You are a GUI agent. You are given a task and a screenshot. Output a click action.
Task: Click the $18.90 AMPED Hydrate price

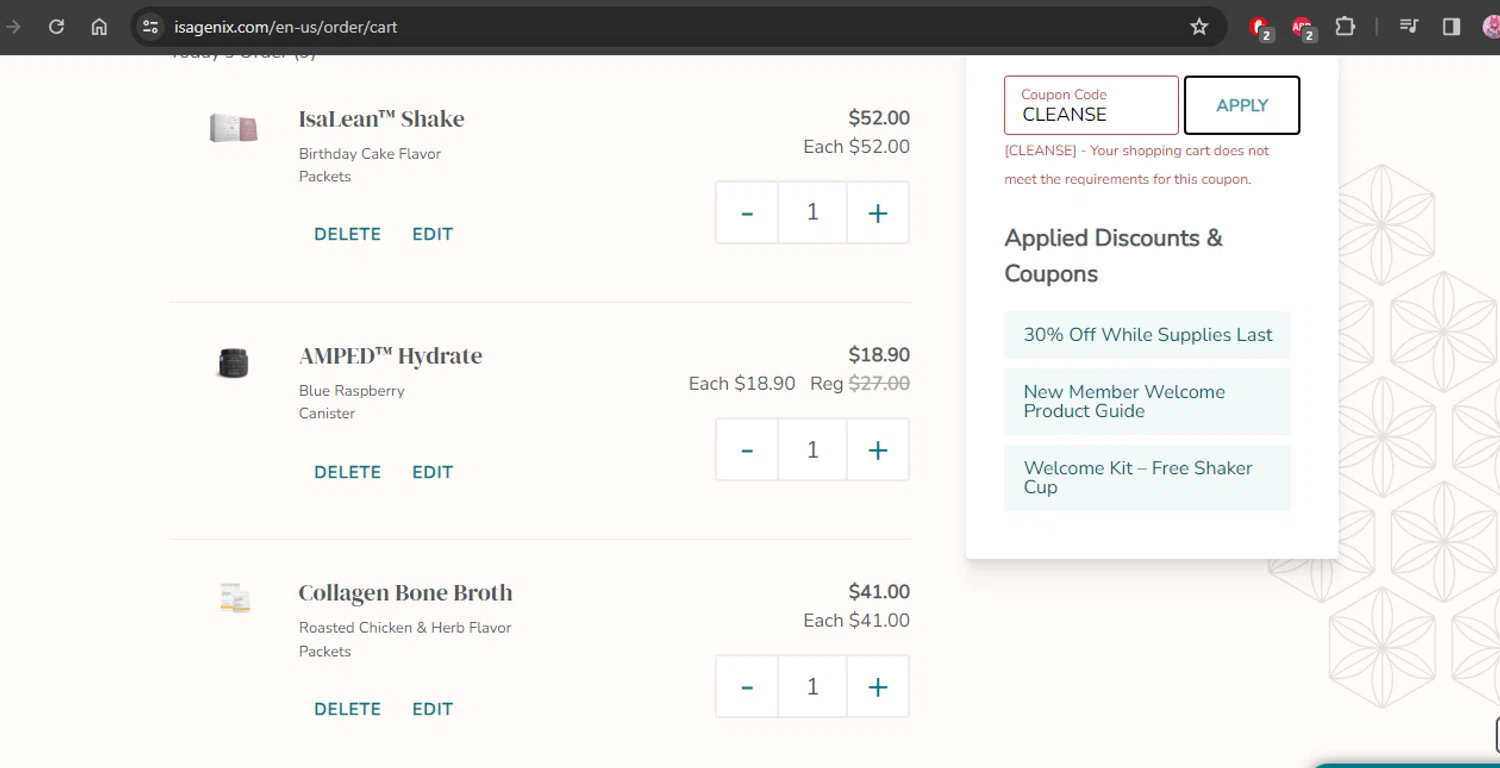tap(879, 355)
